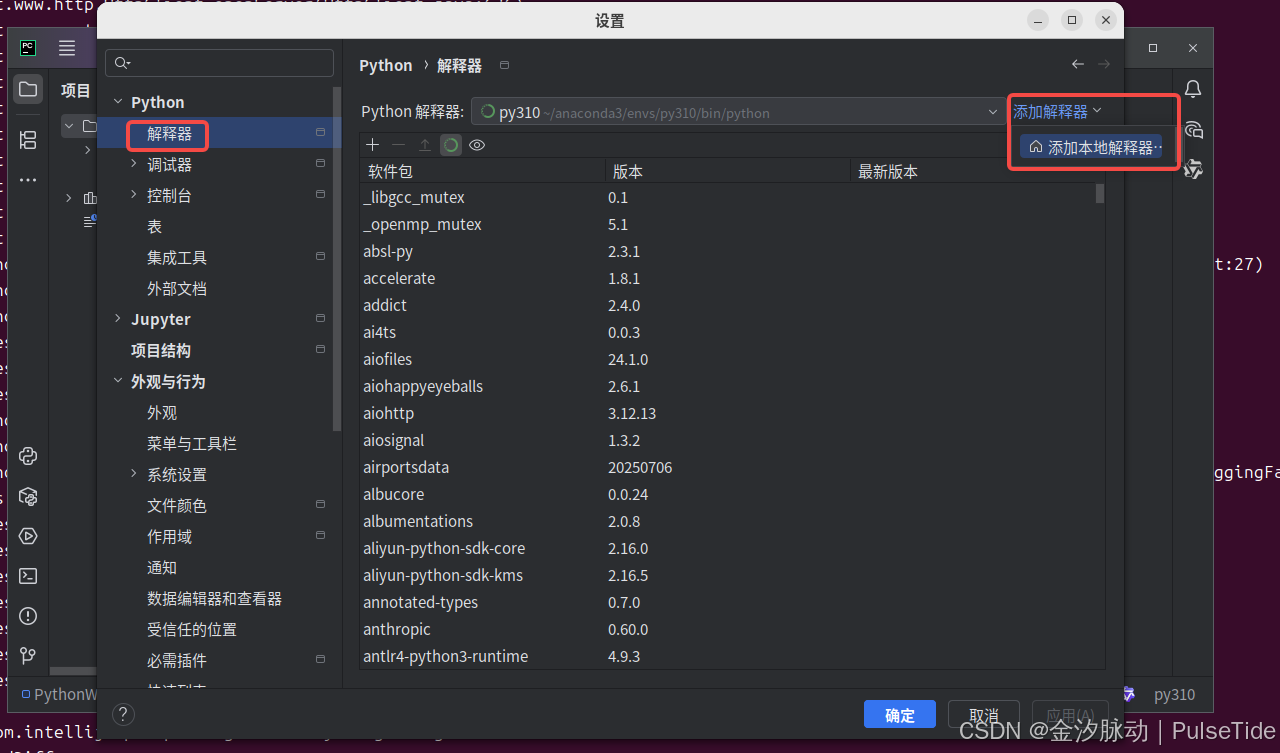Screen dimensions: 1280x753
Task: Click the 确定 button
Action: (900, 715)
